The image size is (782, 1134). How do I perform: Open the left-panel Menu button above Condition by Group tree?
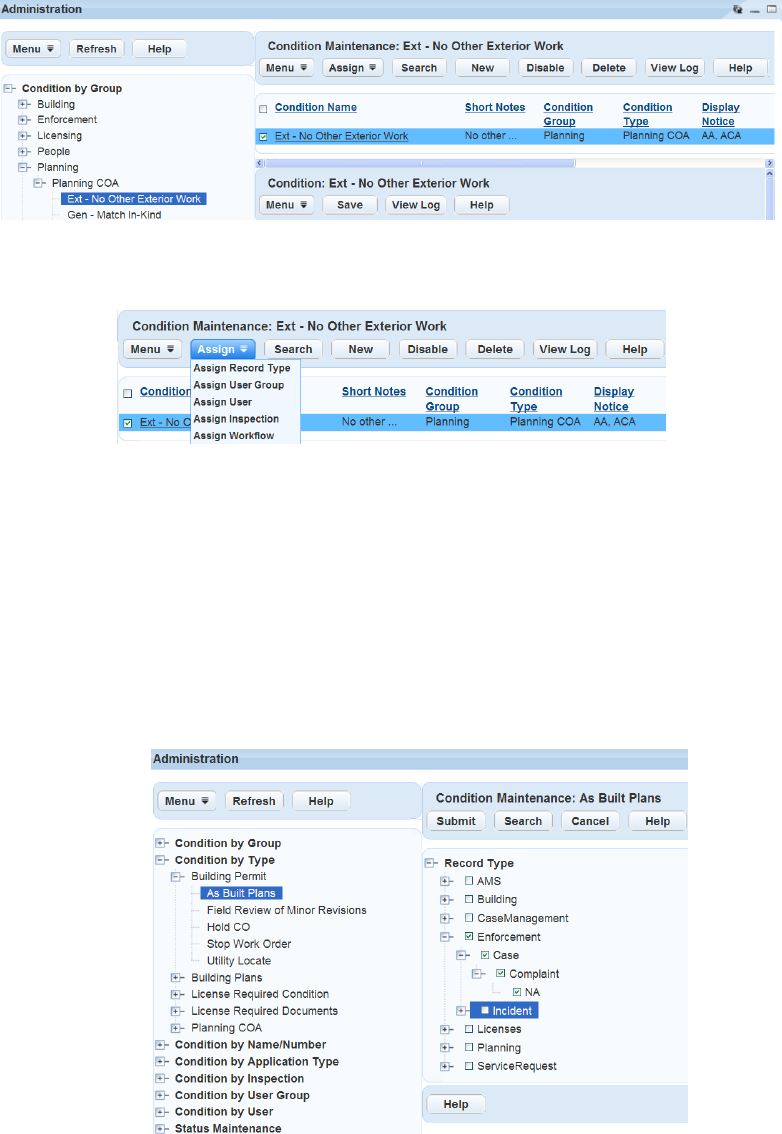click(x=33, y=48)
